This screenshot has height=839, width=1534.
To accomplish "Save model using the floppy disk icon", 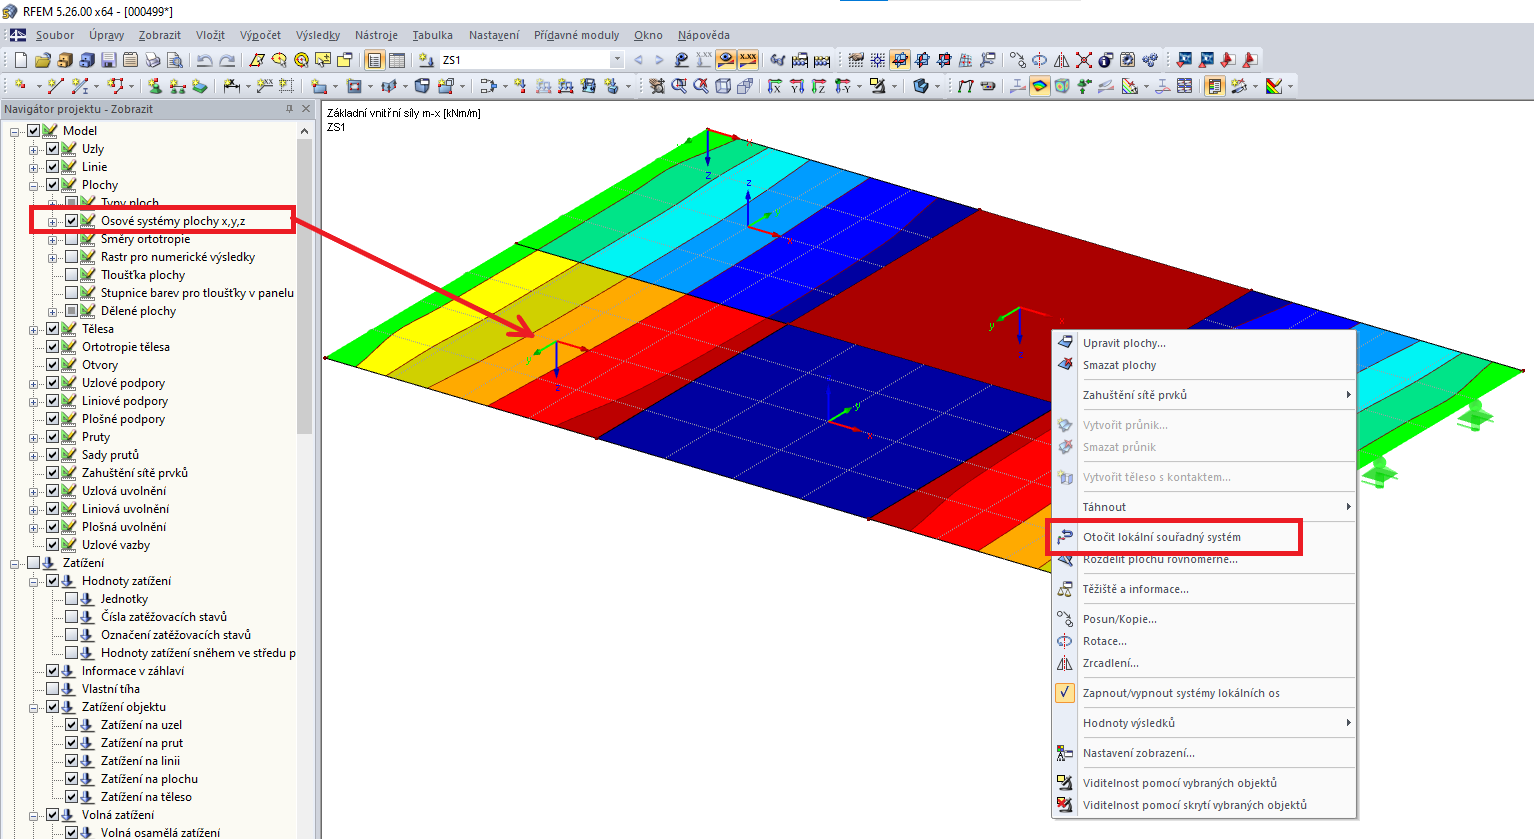I will (109, 60).
